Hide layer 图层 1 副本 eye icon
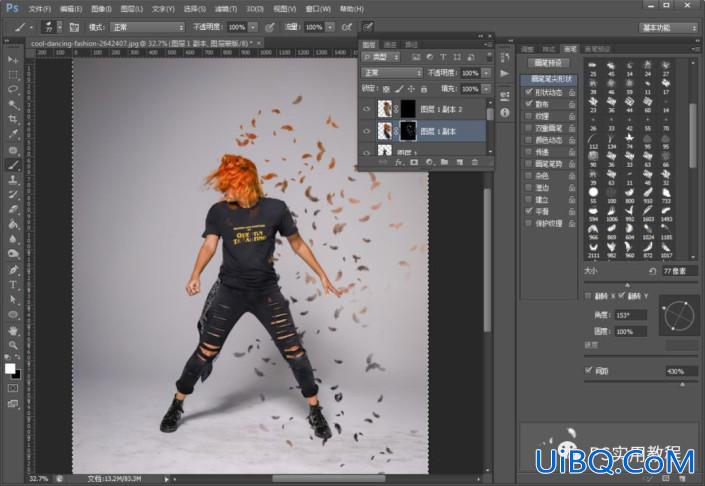Screen dimensions: 705x486 (x=366, y=131)
